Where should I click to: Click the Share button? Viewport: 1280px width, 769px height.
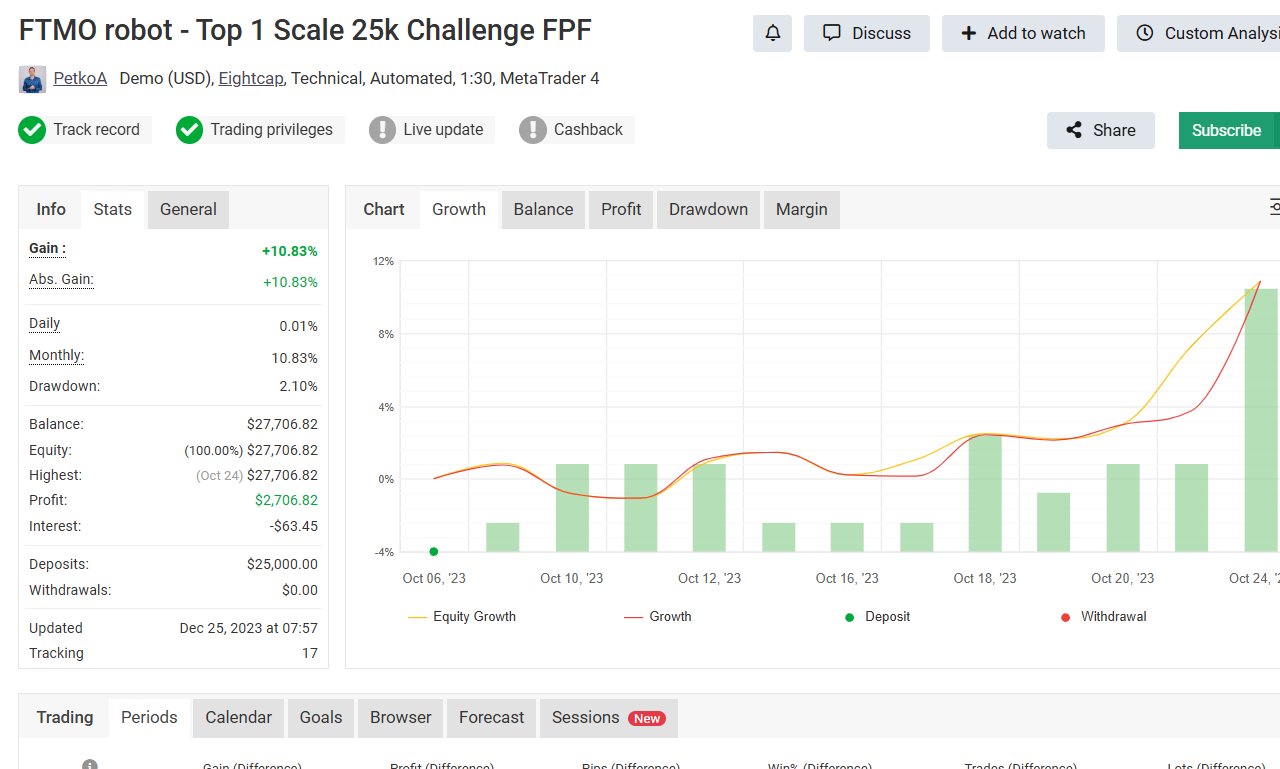[x=1101, y=130]
